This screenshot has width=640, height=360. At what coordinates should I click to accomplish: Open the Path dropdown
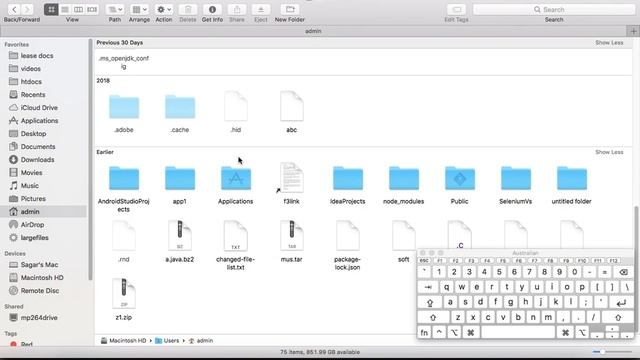coord(115,9)
